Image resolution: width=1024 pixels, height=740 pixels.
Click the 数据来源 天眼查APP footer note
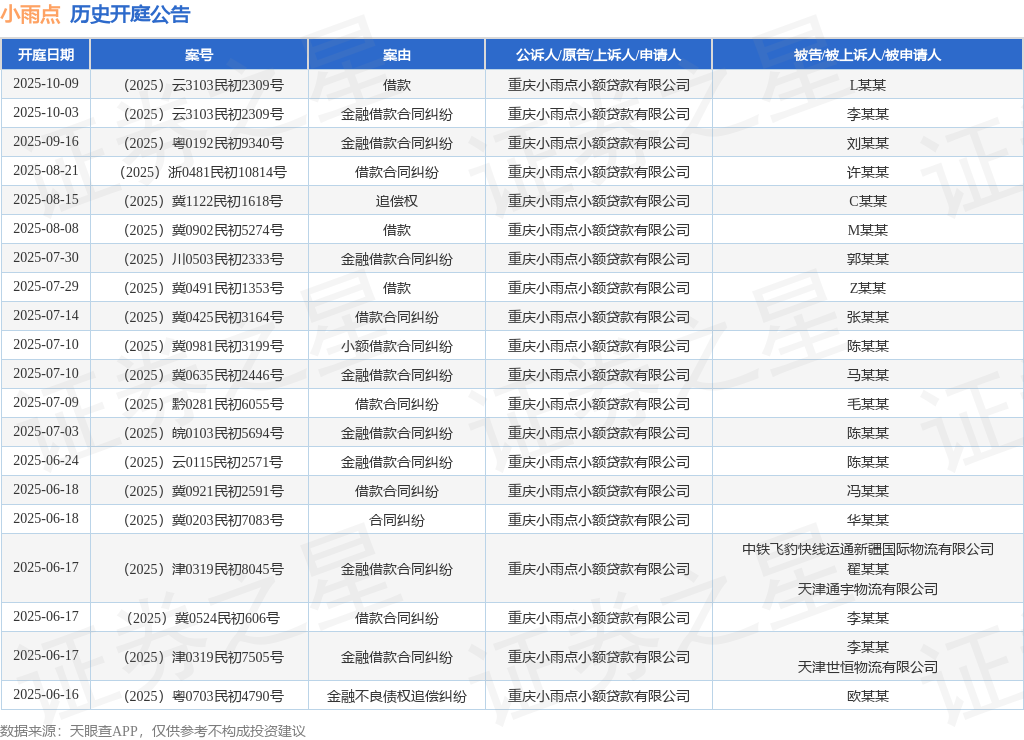152,731
